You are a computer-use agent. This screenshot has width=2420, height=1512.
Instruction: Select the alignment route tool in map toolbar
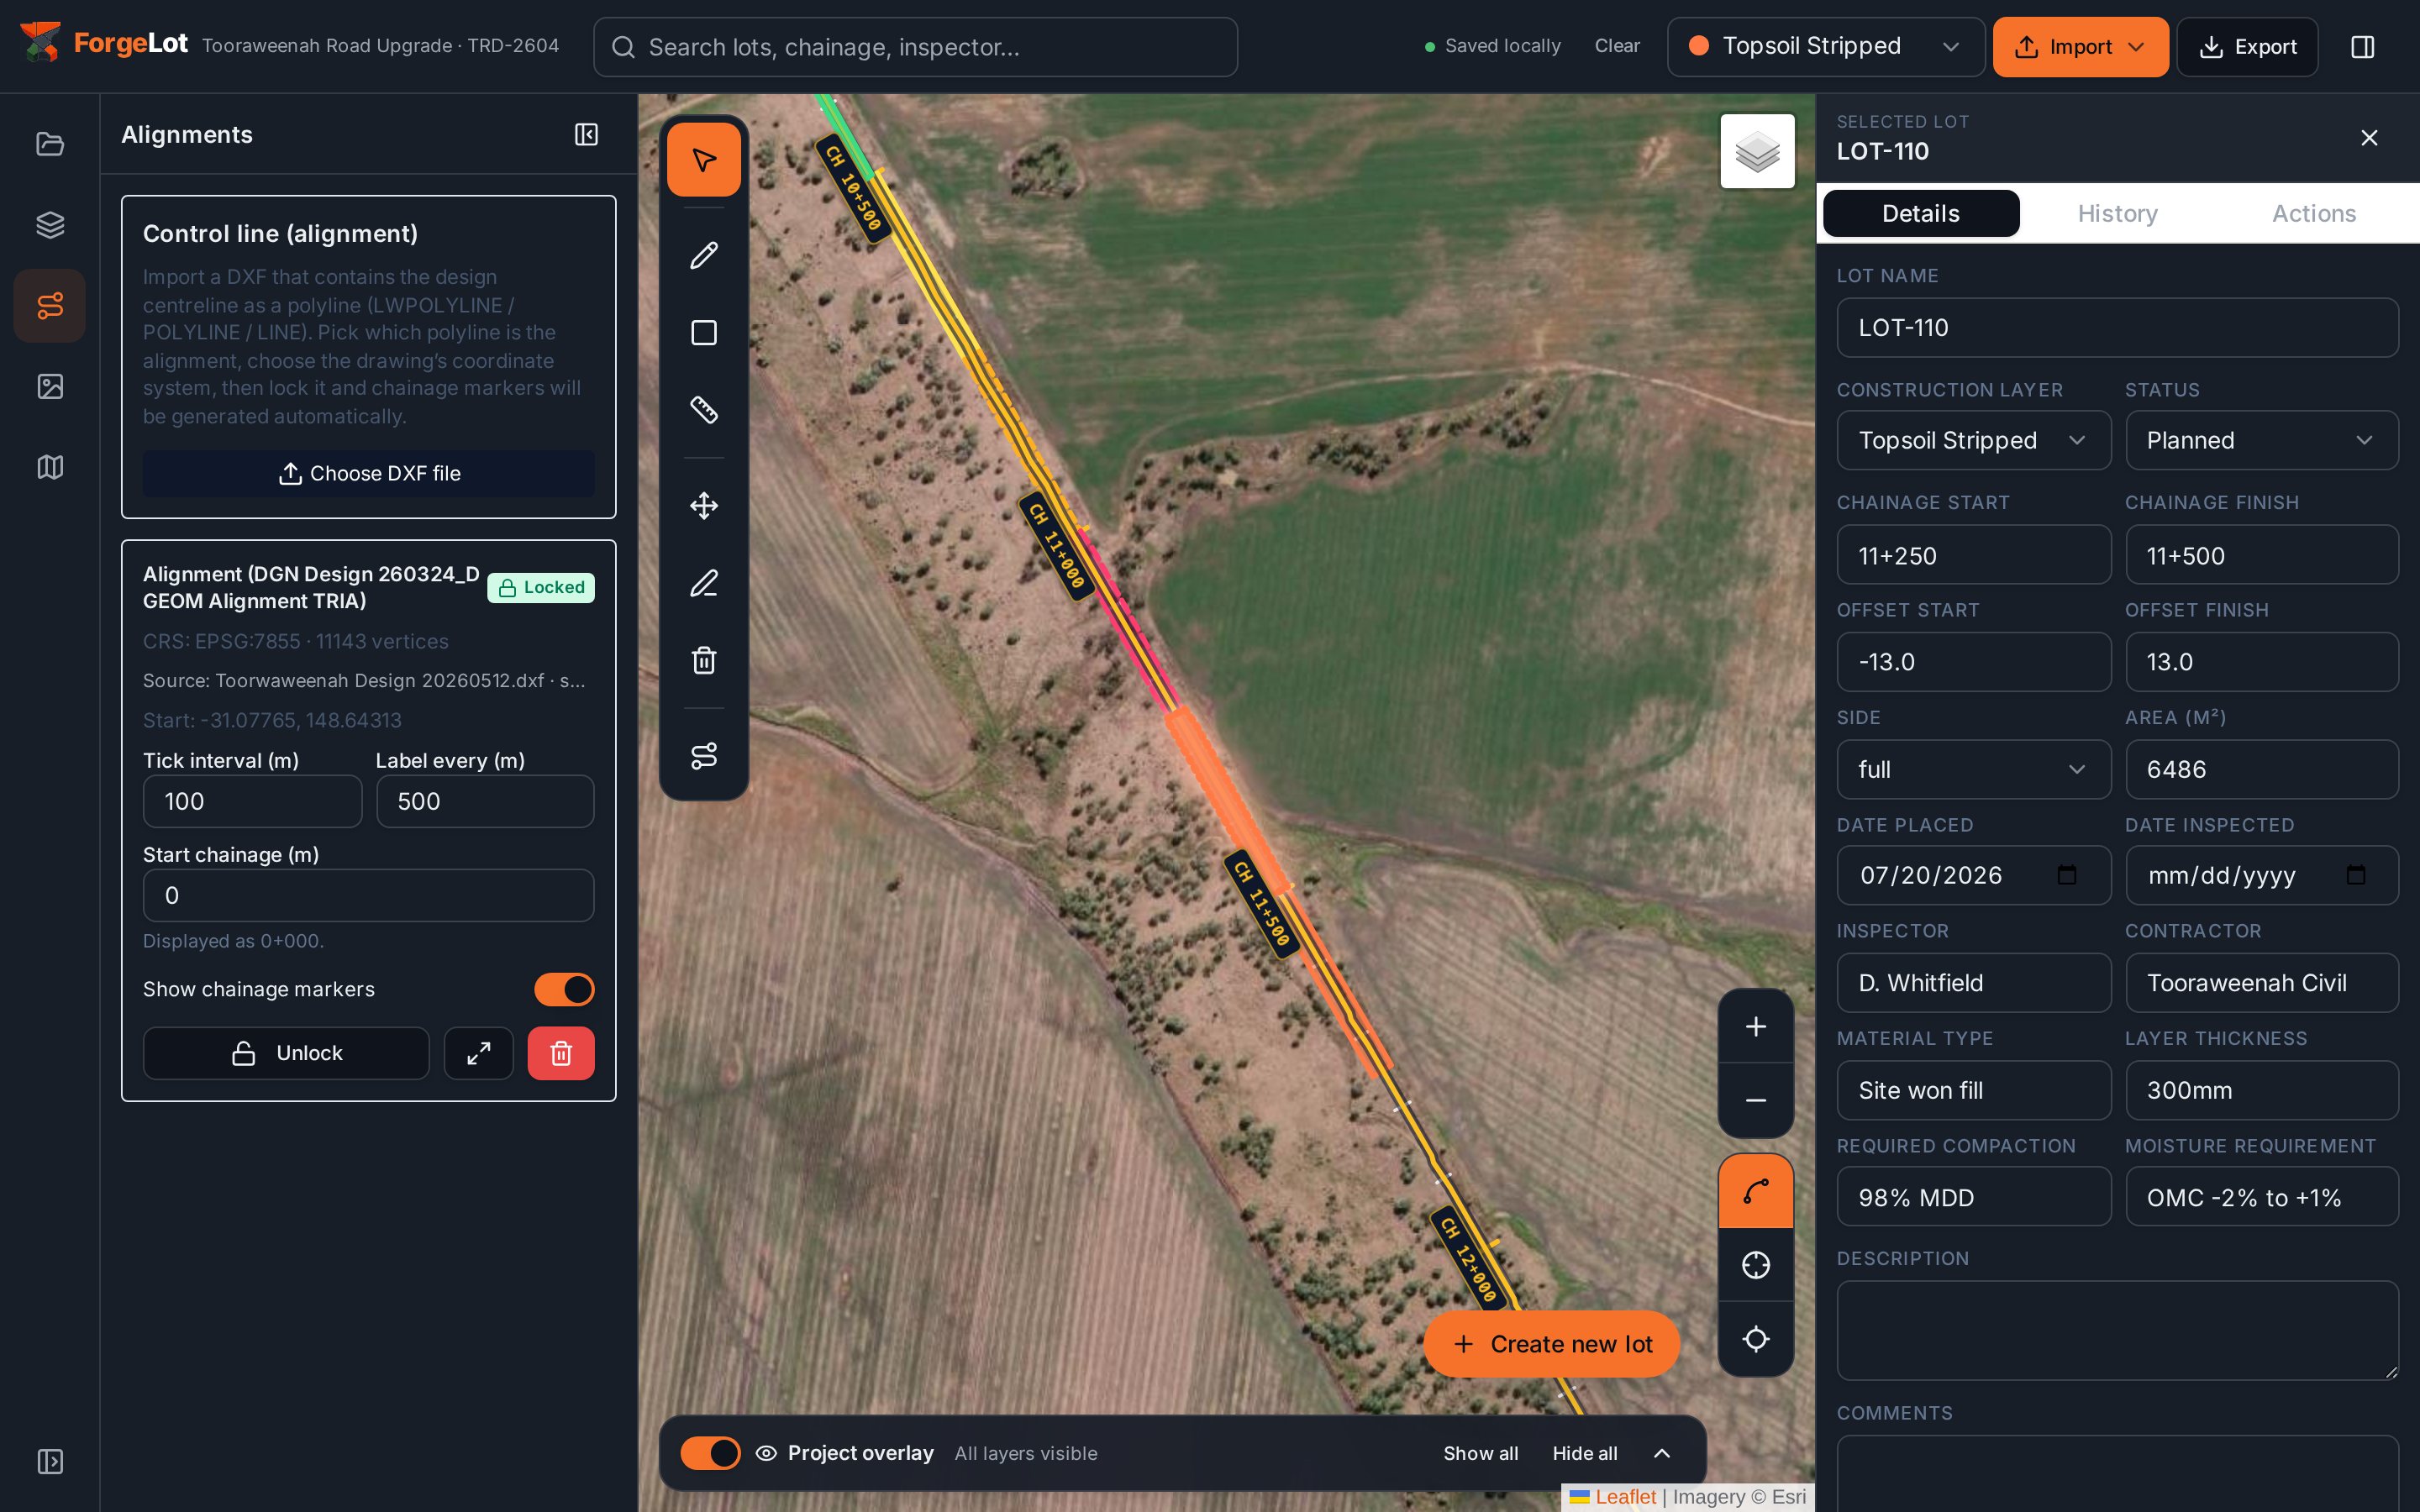[704, 755]
